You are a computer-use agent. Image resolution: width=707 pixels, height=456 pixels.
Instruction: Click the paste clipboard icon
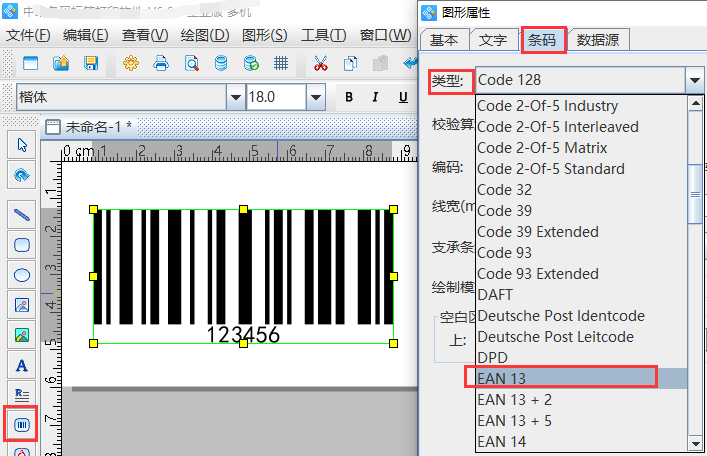[381, 63]
